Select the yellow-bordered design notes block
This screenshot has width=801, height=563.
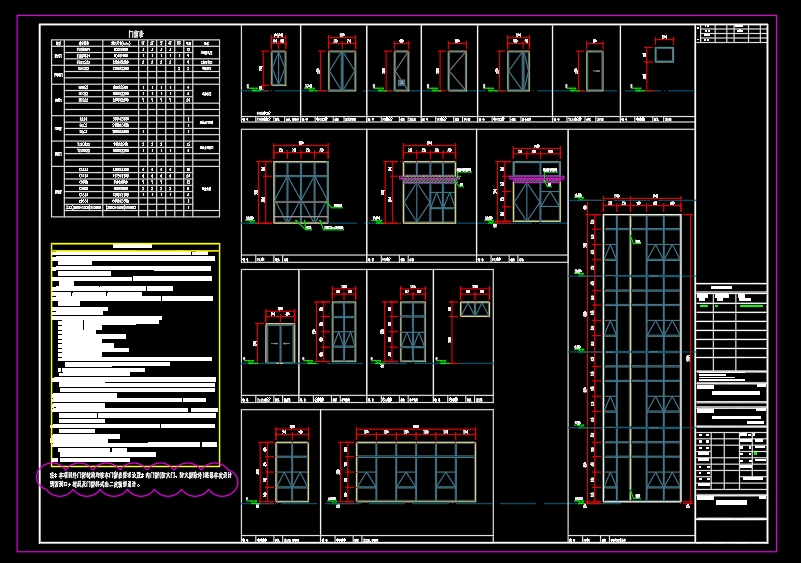click(135, 355)
